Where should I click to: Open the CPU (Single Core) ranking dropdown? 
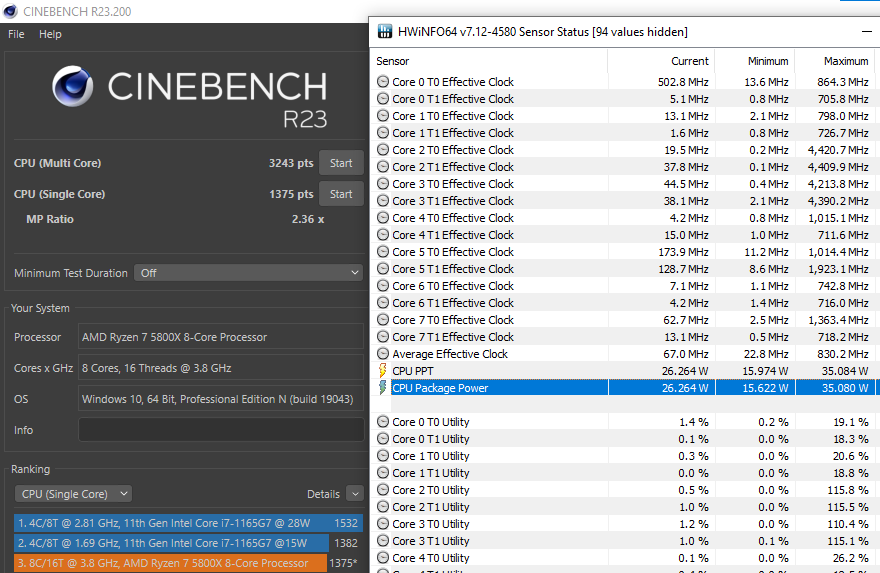[73, 494]
